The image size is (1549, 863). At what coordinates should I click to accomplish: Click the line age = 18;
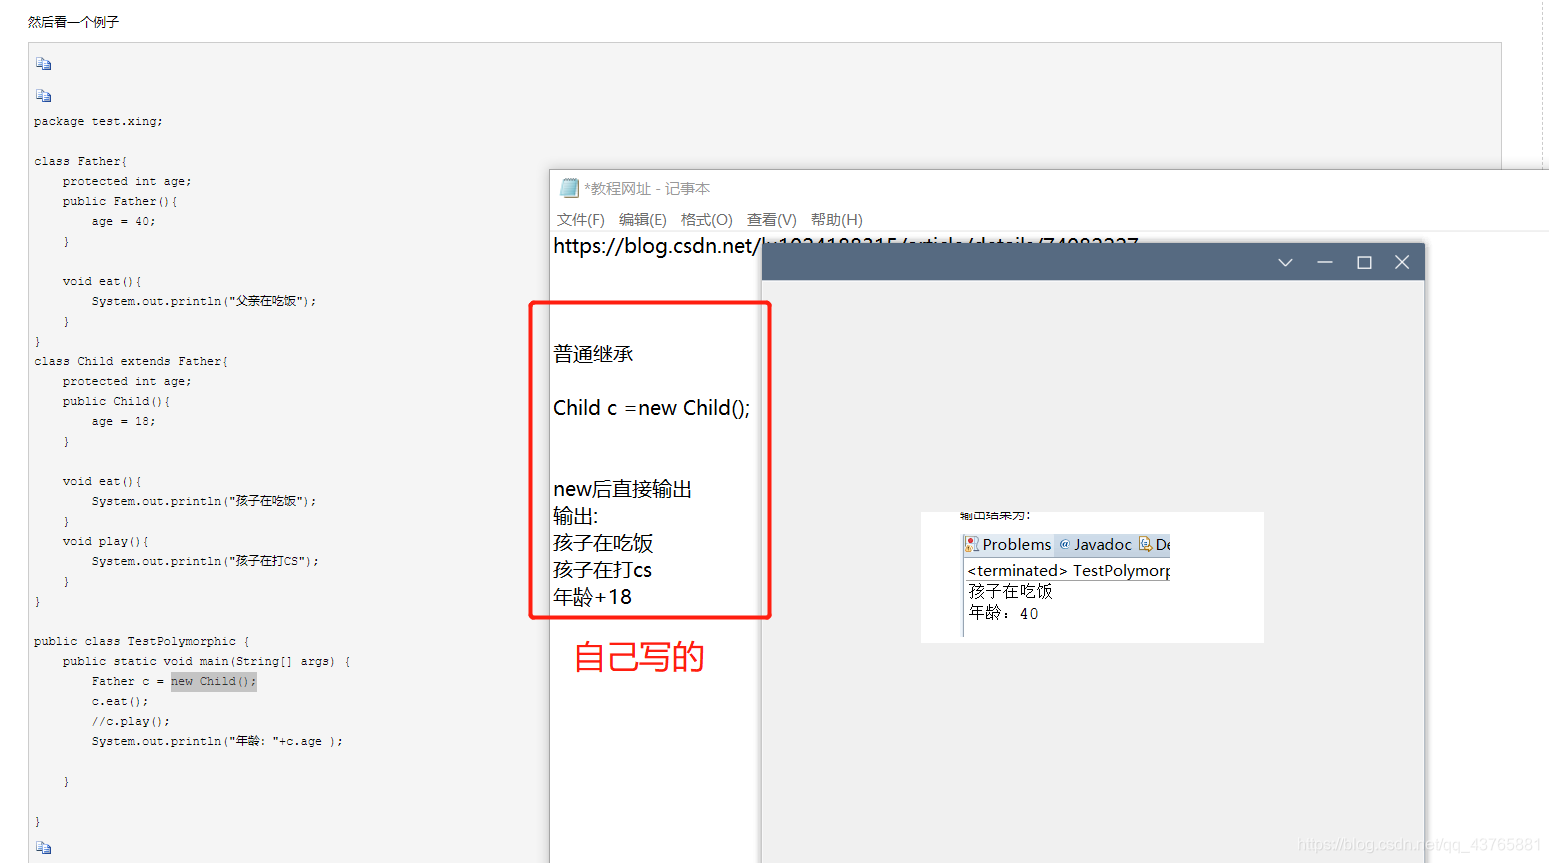tap(124, 421)
